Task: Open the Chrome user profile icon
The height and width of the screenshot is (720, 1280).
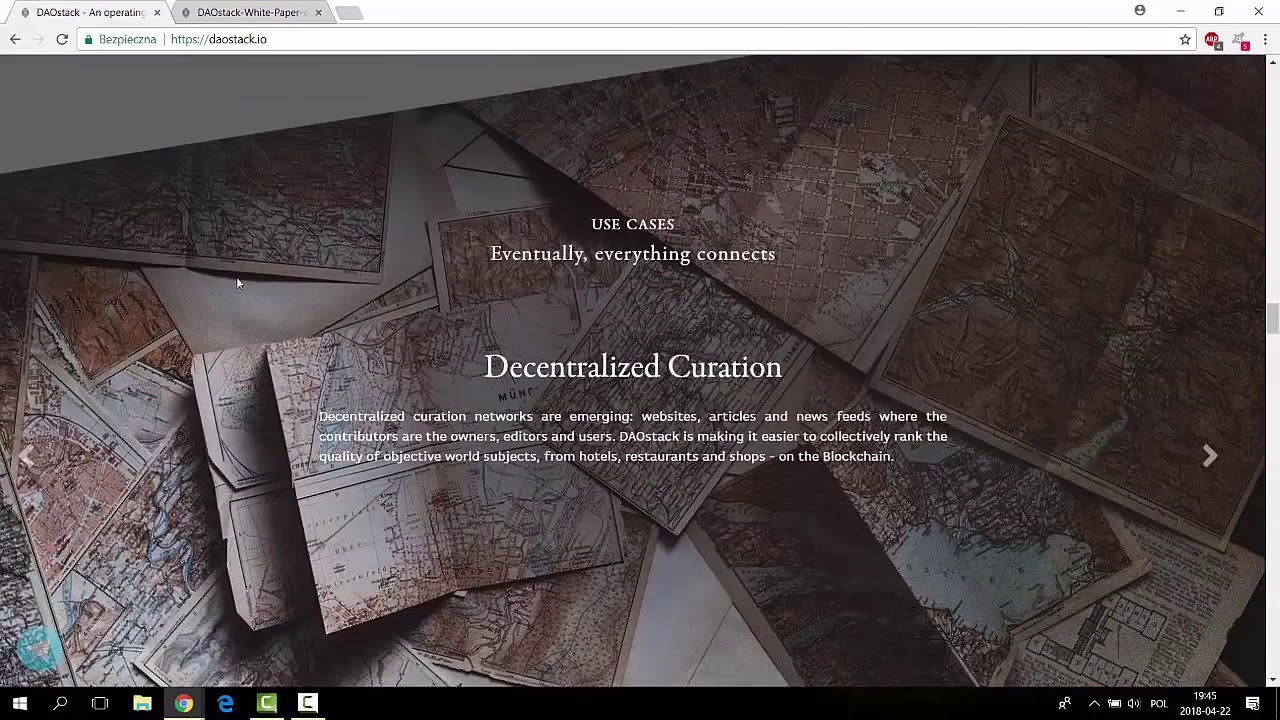Action: tap(1140, 11)
